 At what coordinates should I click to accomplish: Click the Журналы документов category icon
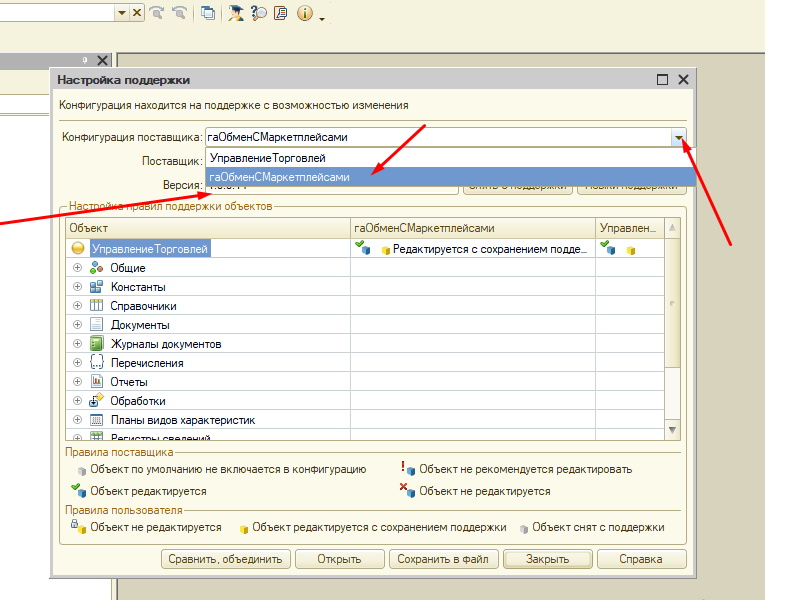[96, 344]
